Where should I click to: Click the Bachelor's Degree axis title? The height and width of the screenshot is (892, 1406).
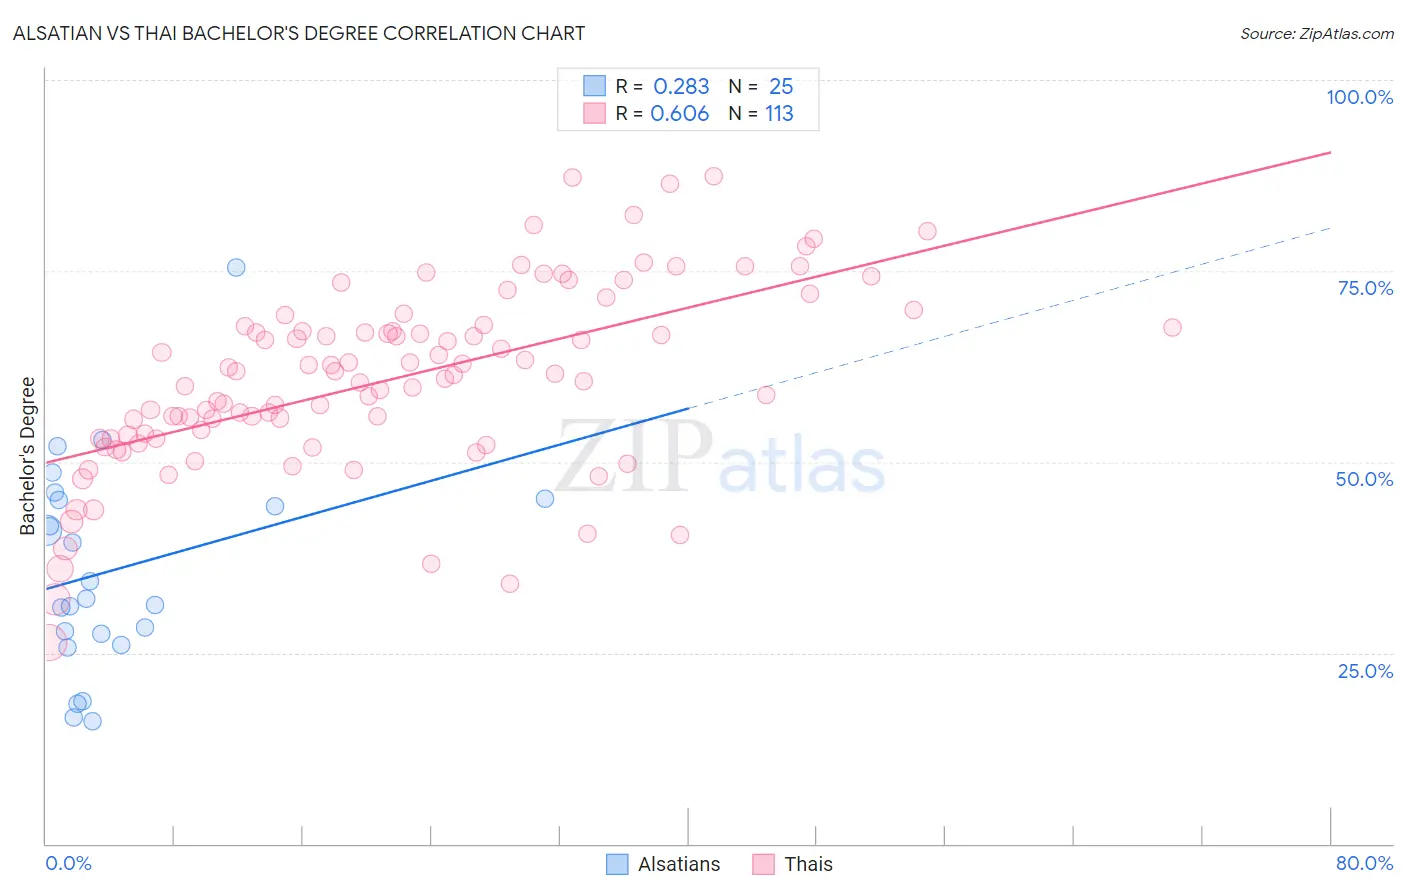(28, 456)
